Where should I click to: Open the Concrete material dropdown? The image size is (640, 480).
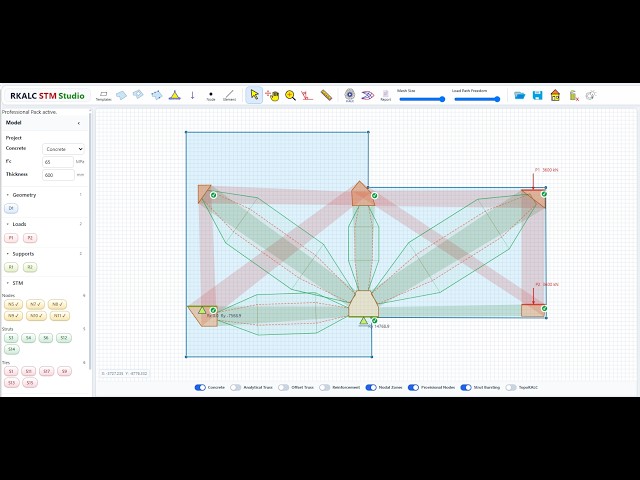[x=64, y=149]
